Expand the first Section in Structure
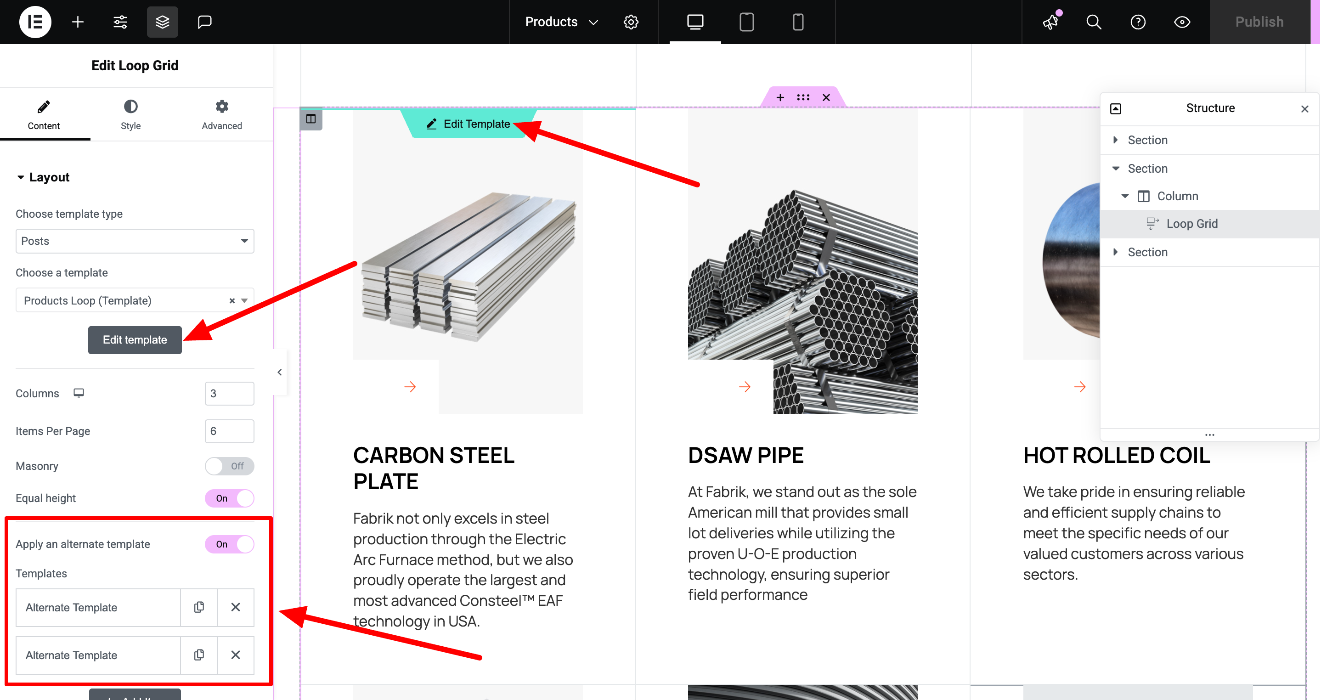Screen dimensions: 1320x700 pyautogui.click(x=1116, y=140)
